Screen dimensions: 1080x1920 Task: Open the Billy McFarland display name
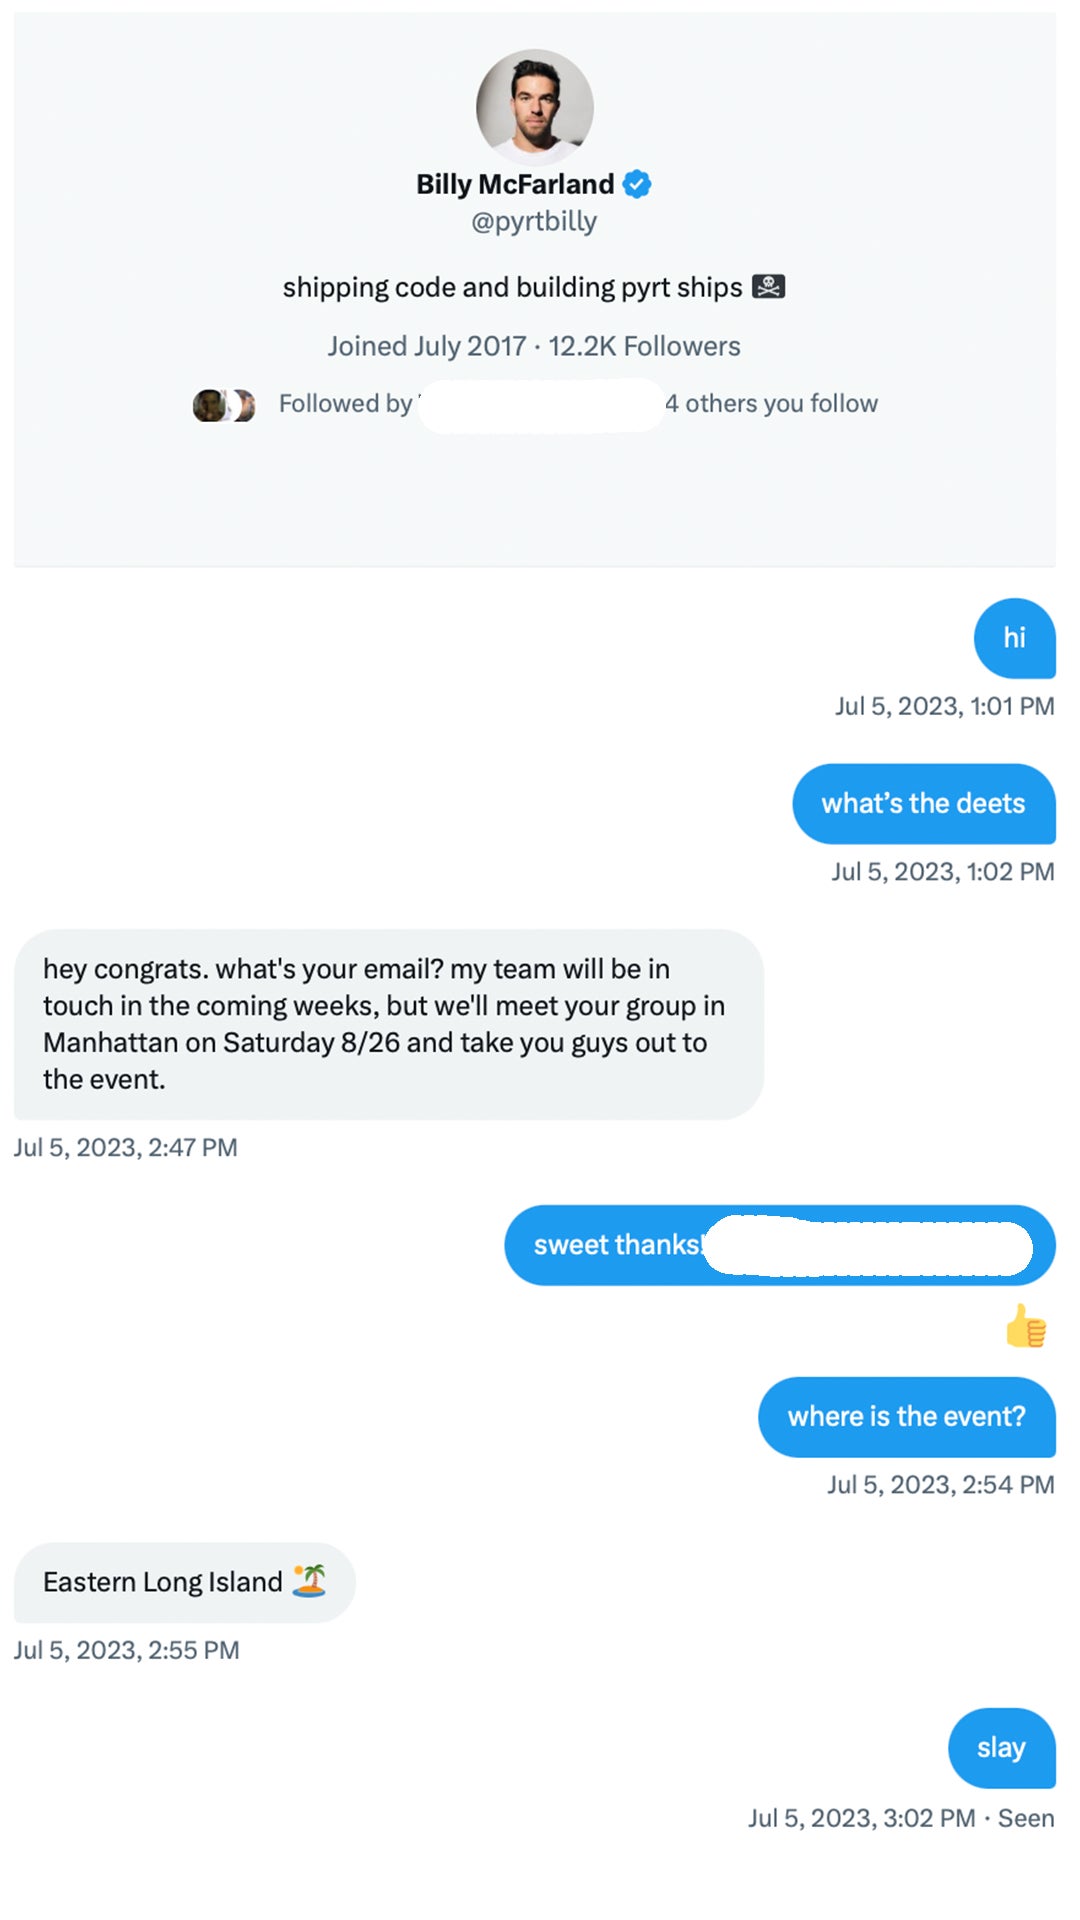pos(515,184)
